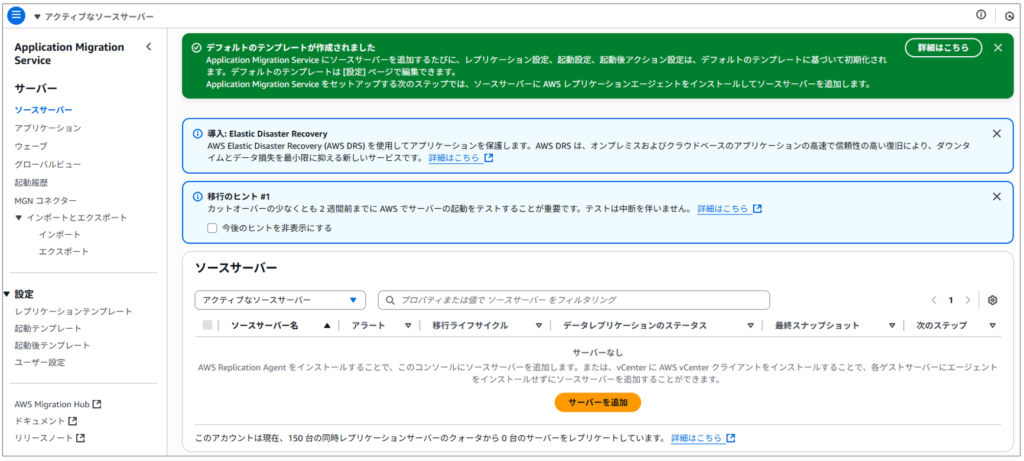This screenshot has width=1024, height=461.
Task: Open the ドキュメント link
Action: pos(39,421)
